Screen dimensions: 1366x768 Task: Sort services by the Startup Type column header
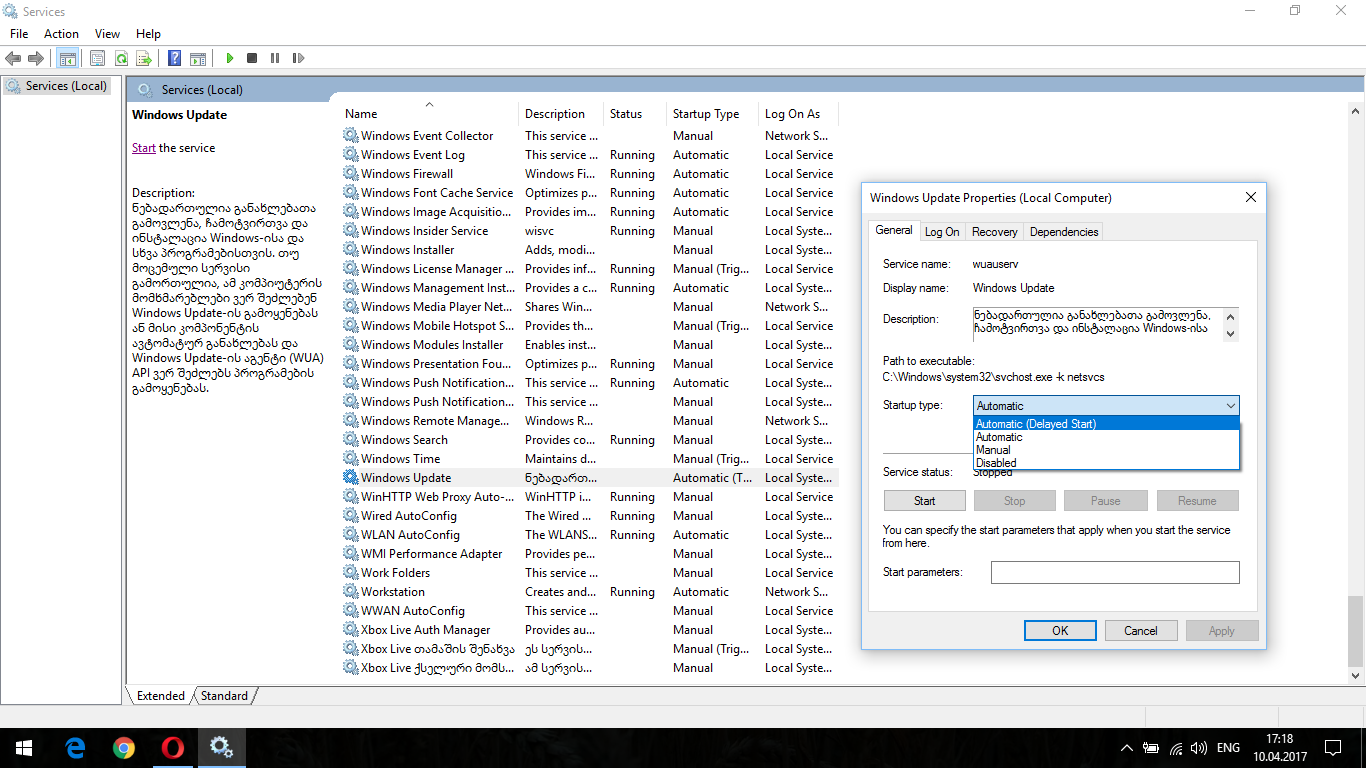(706, 114)
